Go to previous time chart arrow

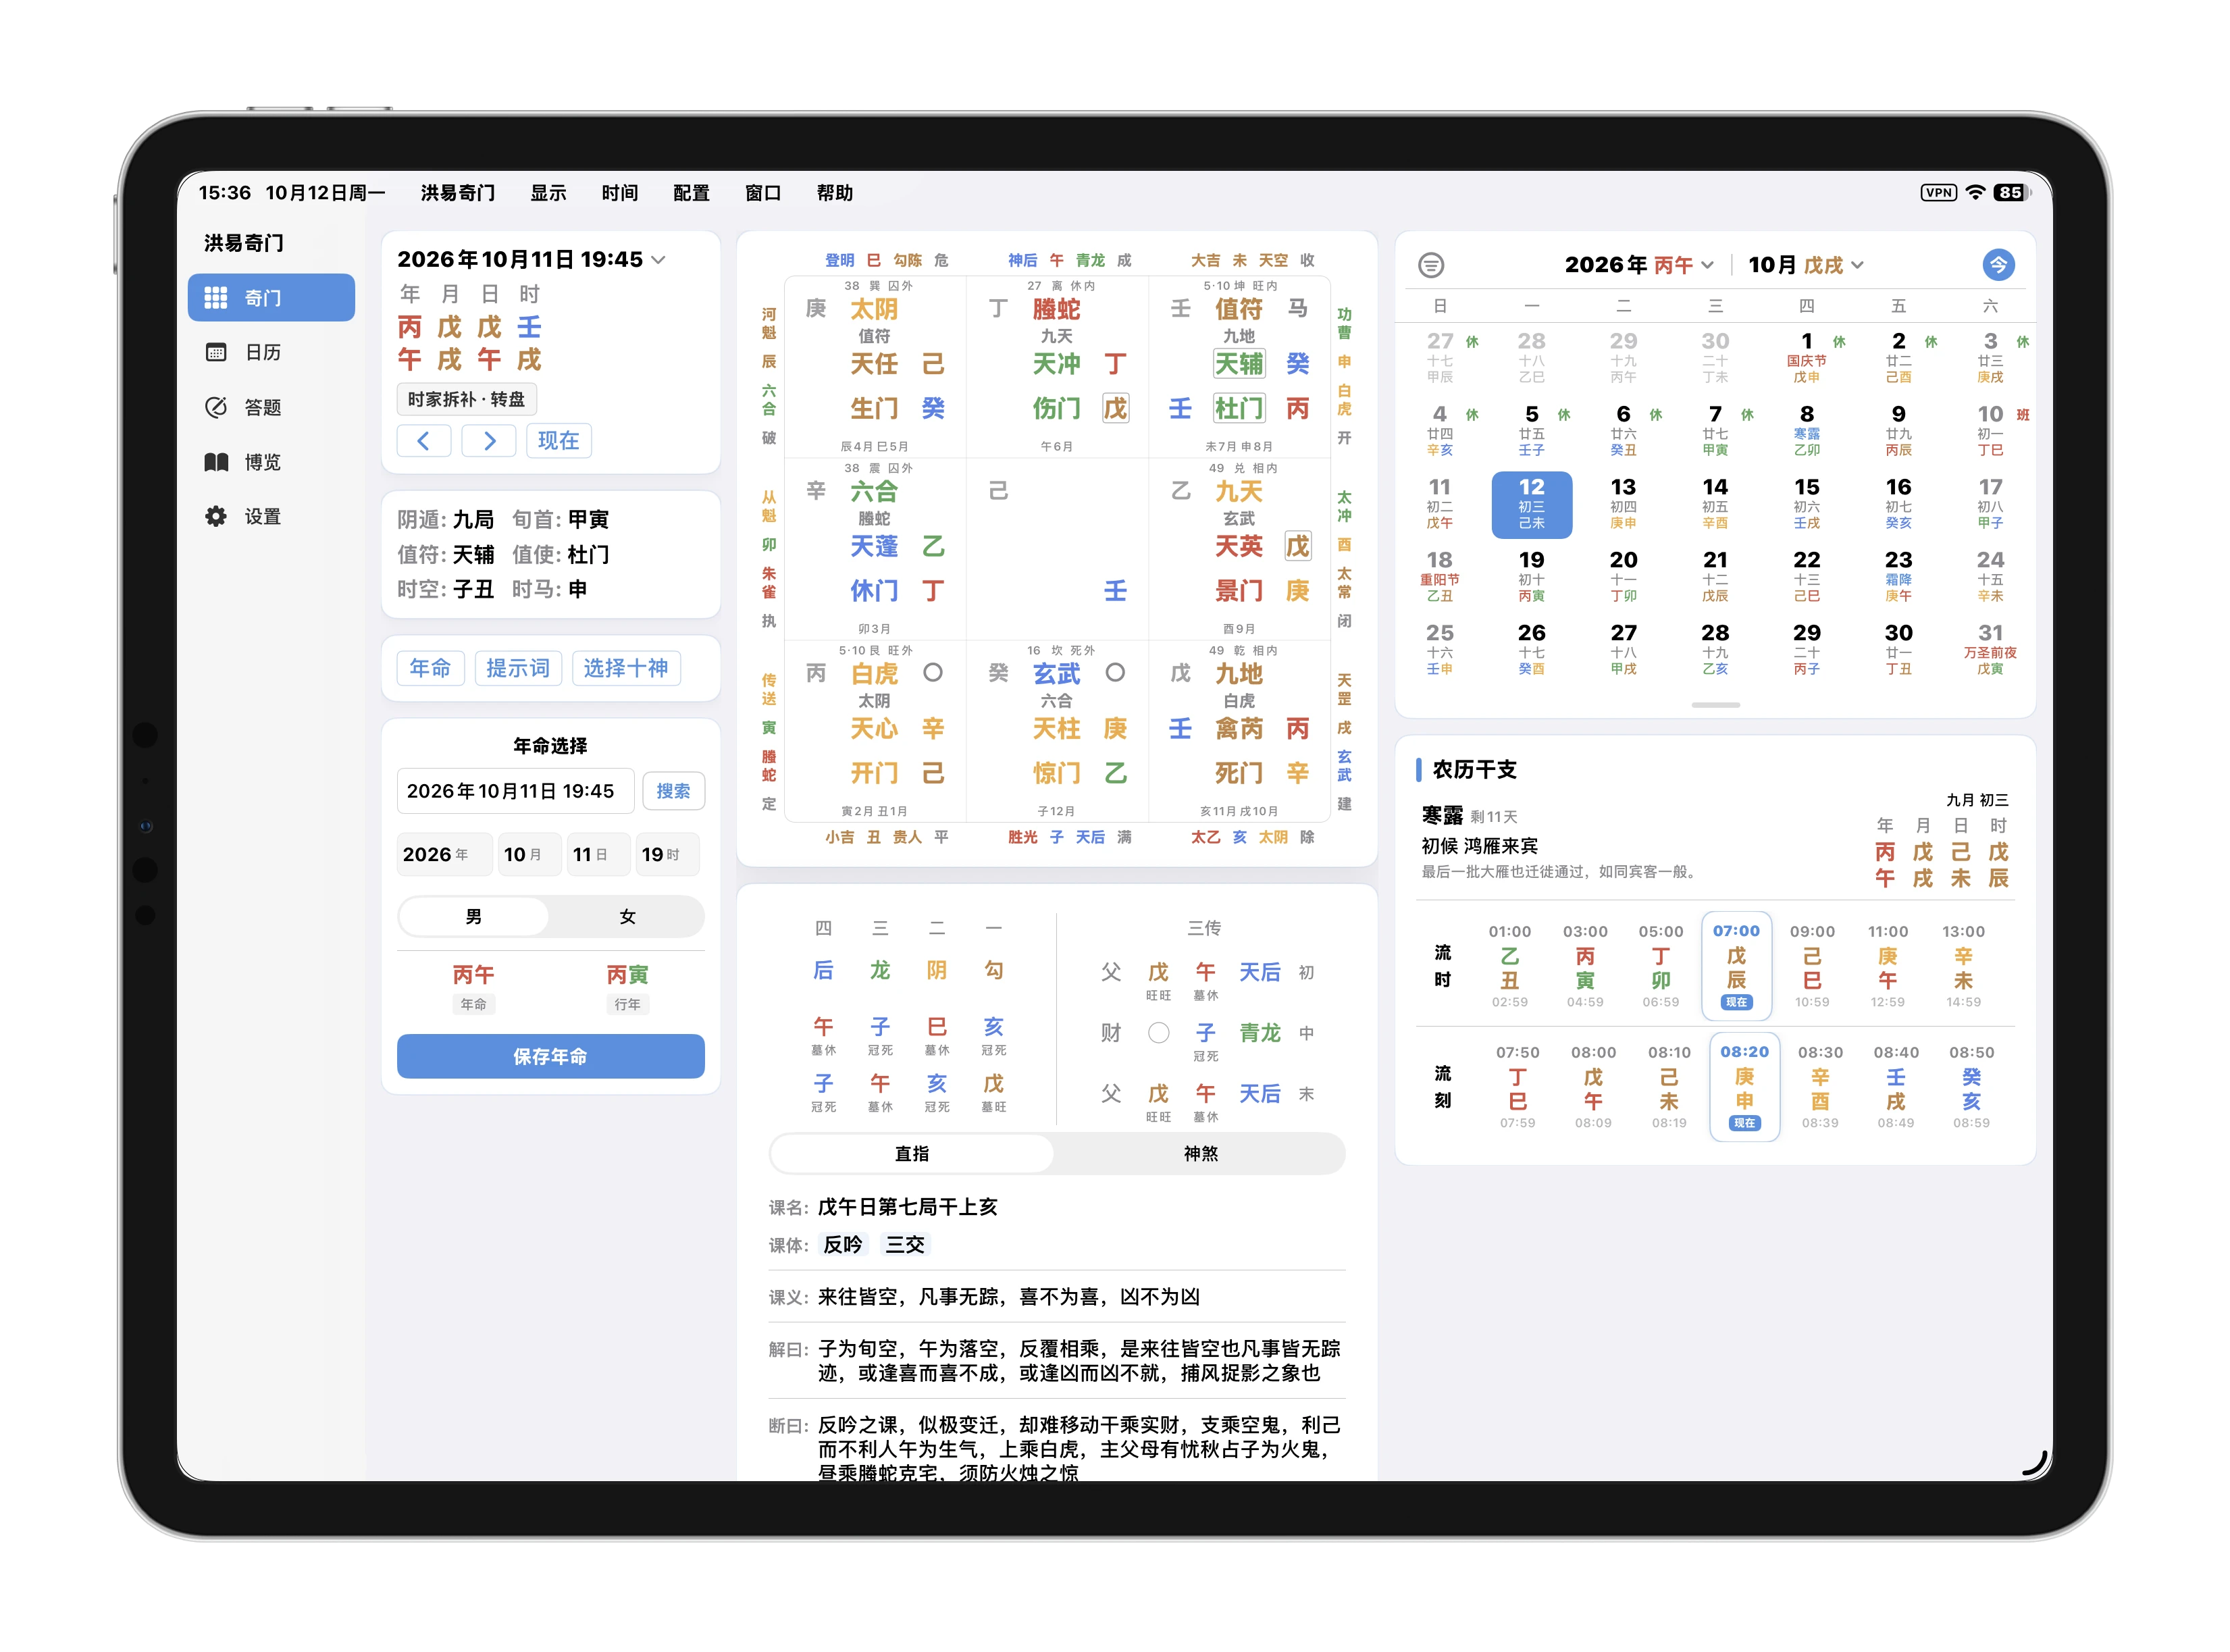click(424, 441)
